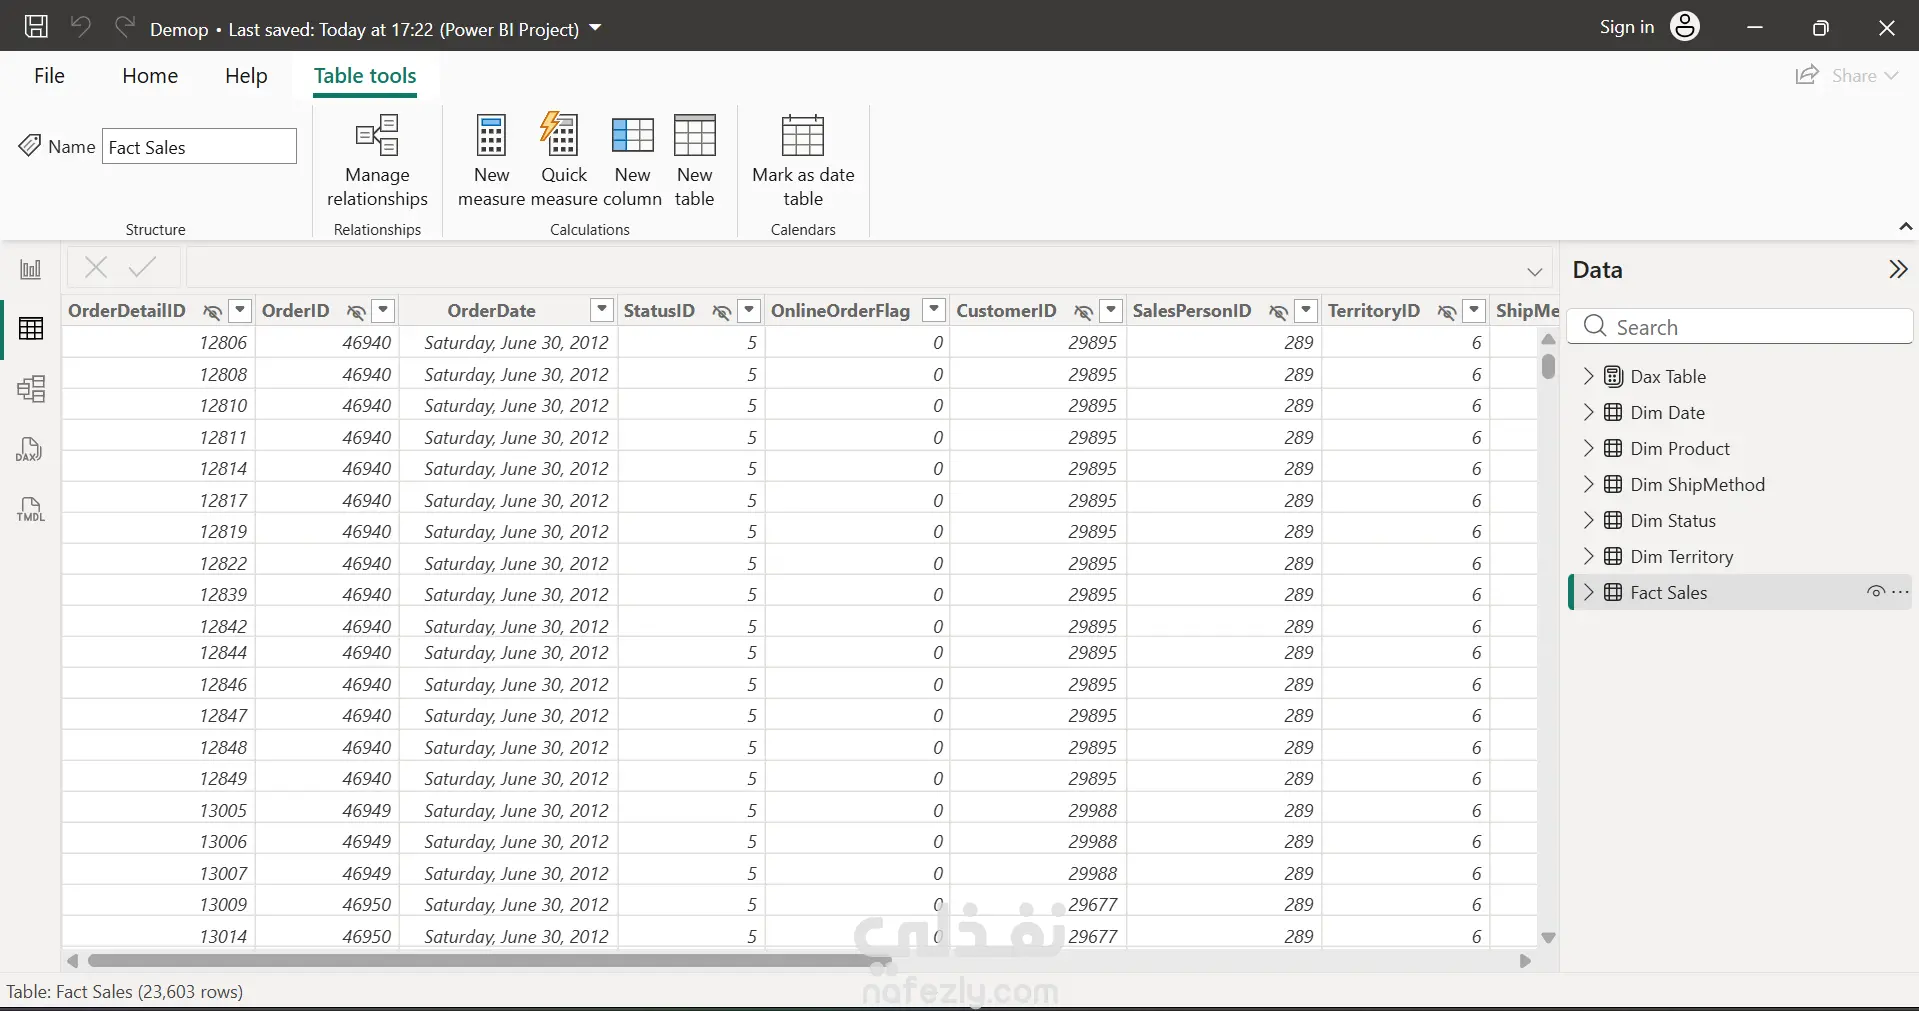Image resolution: width=1919 pixels, height=1011 pixels.
Task: Create a New table
Action: 694,161
